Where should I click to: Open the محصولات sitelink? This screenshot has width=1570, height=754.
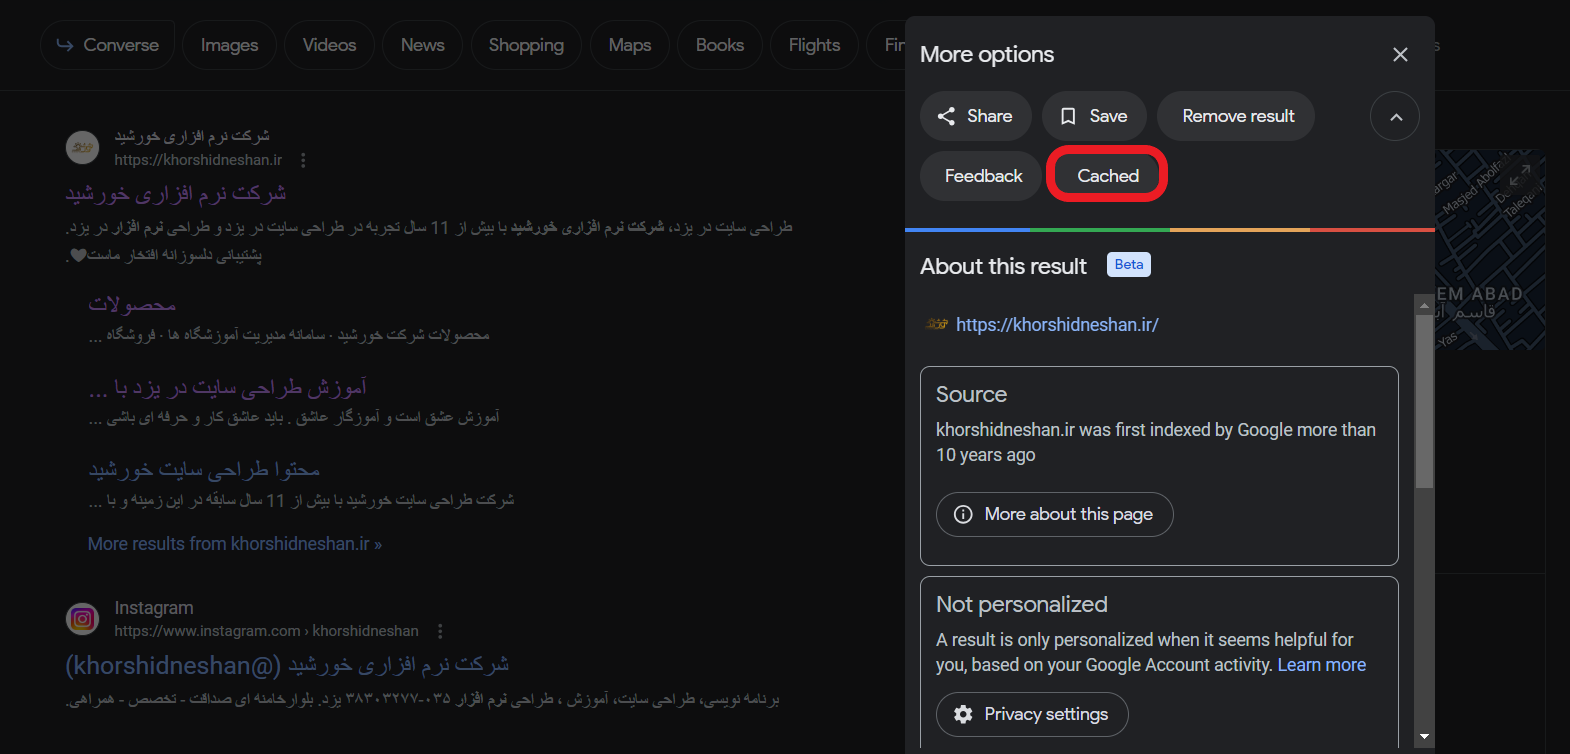(x=132, y=304)
